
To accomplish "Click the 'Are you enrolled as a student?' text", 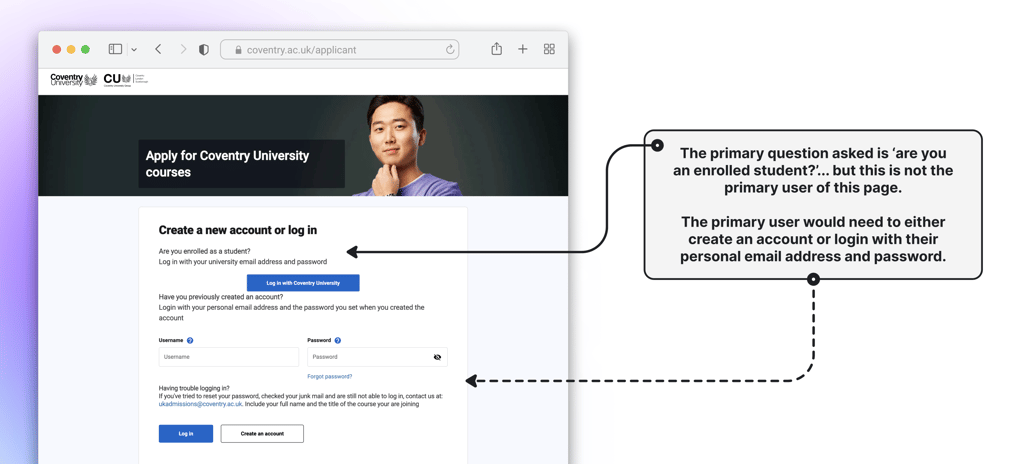I will coord(205,251).
